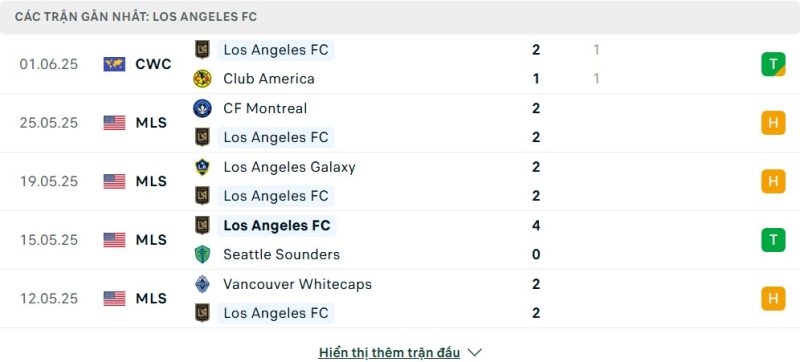Click the orange H badge for 25.05.25 match
The image size is (800, 362).
point(773,123)
